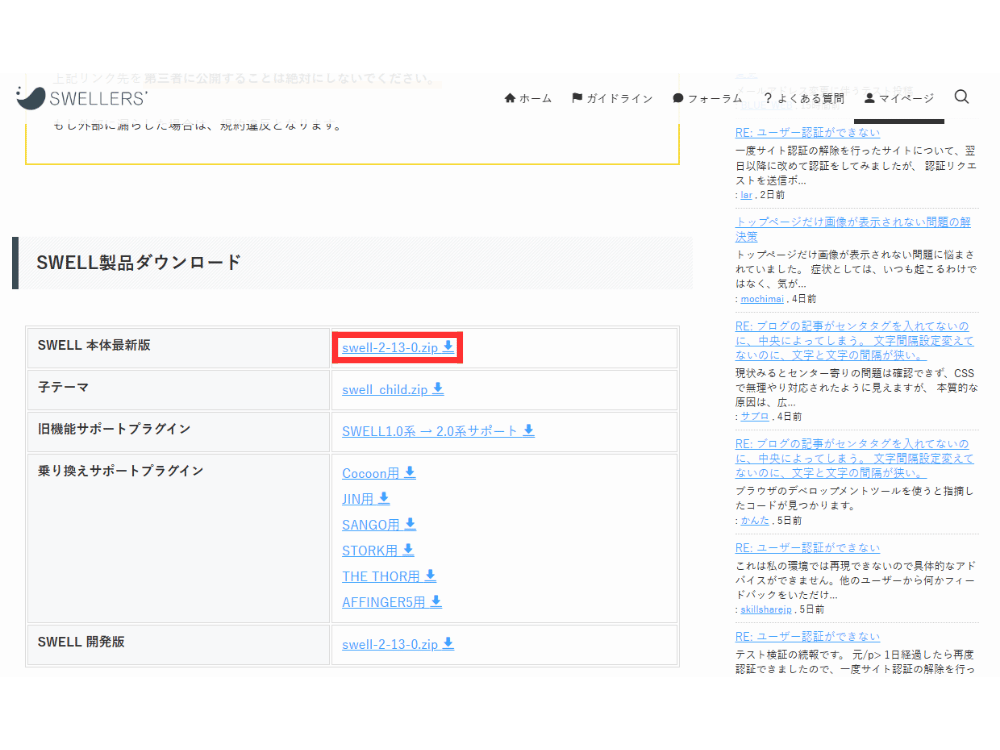Click the SWELL製品ダウンロード heading

pyautogui.click(x=139, y=263)
